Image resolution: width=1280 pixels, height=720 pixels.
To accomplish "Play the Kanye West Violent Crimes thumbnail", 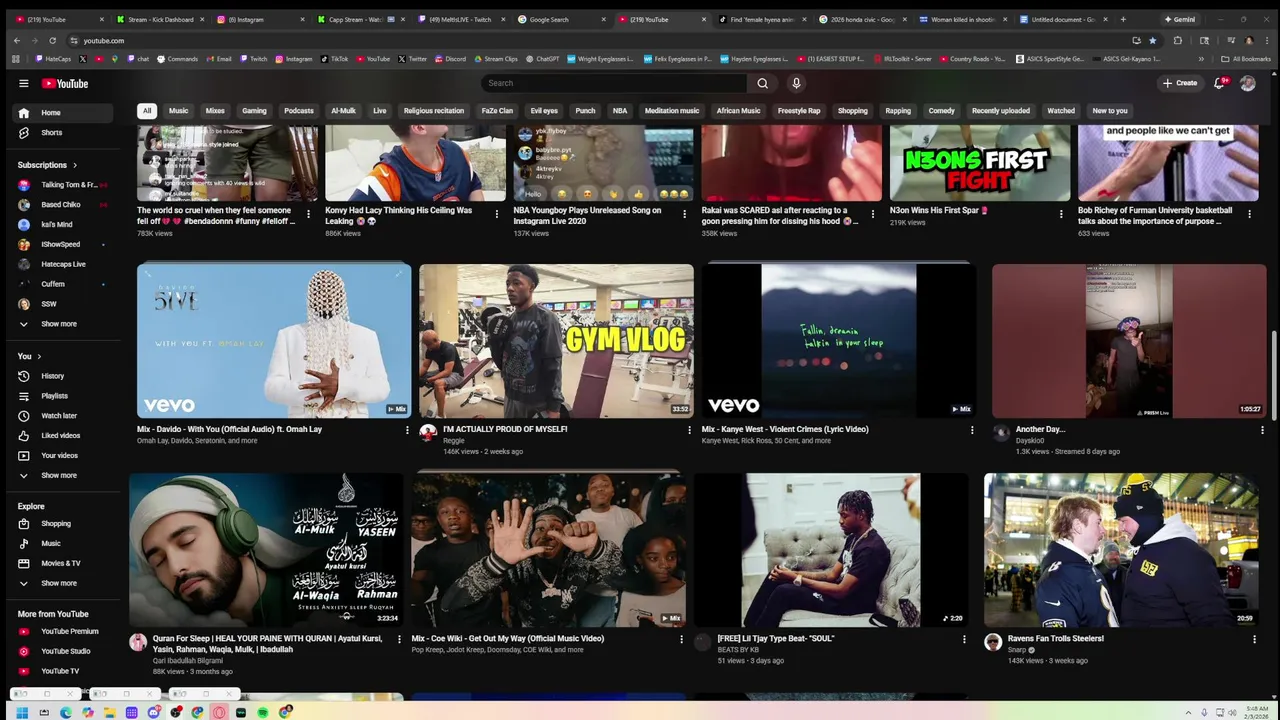I will pyautogui.click(x=839, y=341).
